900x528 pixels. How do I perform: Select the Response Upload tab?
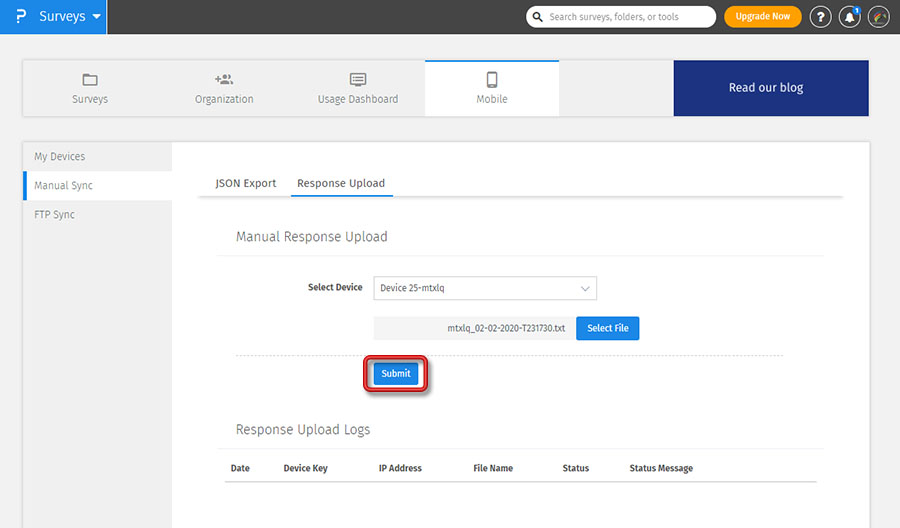(341, 183)
